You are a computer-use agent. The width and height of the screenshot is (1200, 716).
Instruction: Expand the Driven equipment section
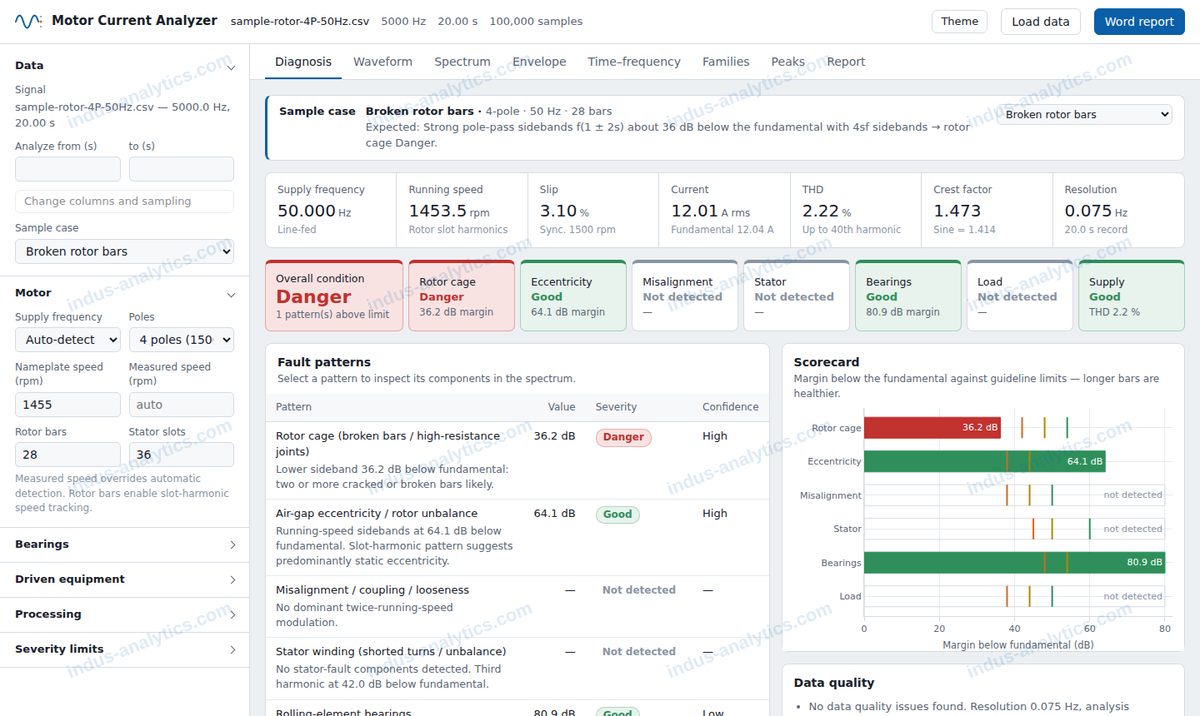click(x=124, y=579)
